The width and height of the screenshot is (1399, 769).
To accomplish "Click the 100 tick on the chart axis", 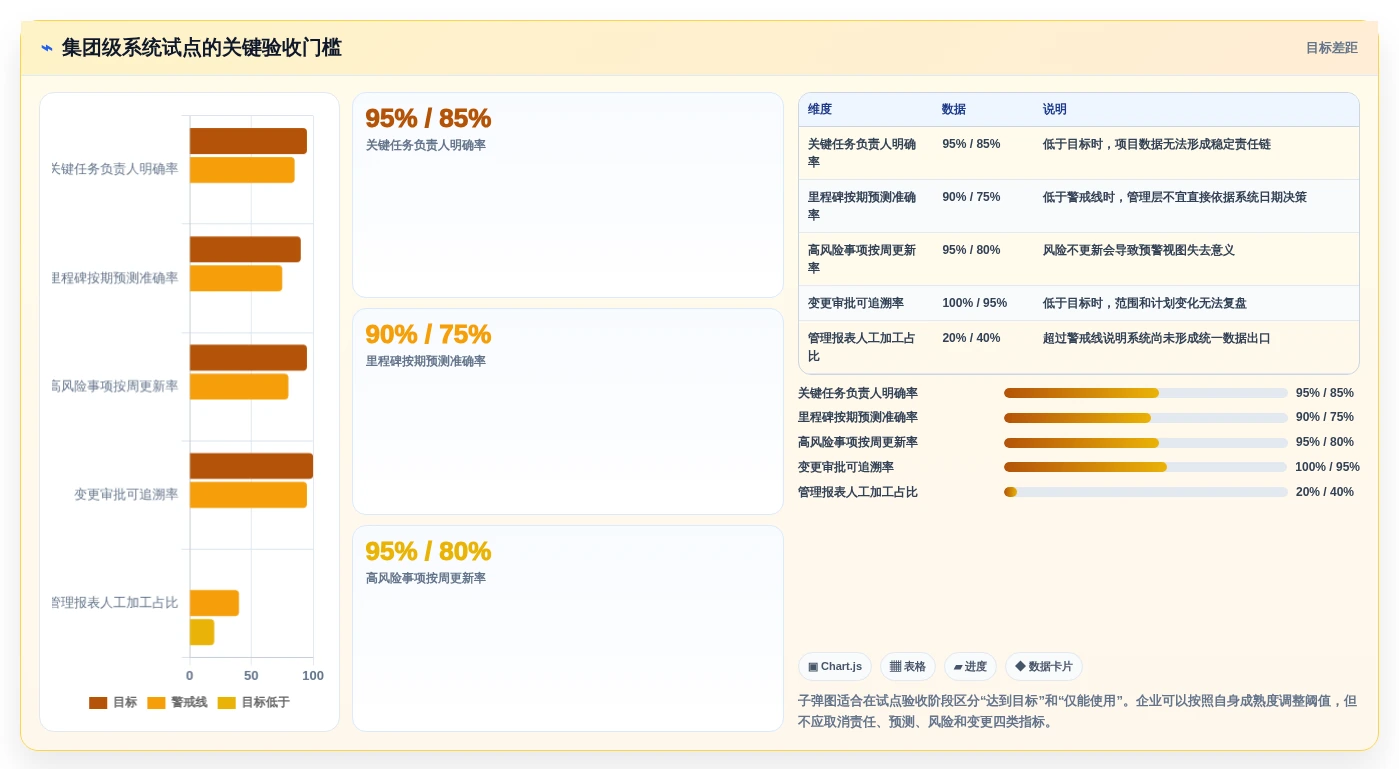I will 313,676.
